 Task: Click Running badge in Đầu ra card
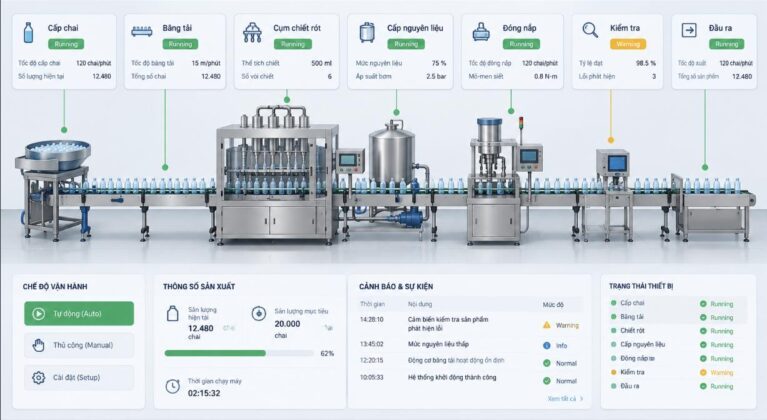tap(726, 44)
